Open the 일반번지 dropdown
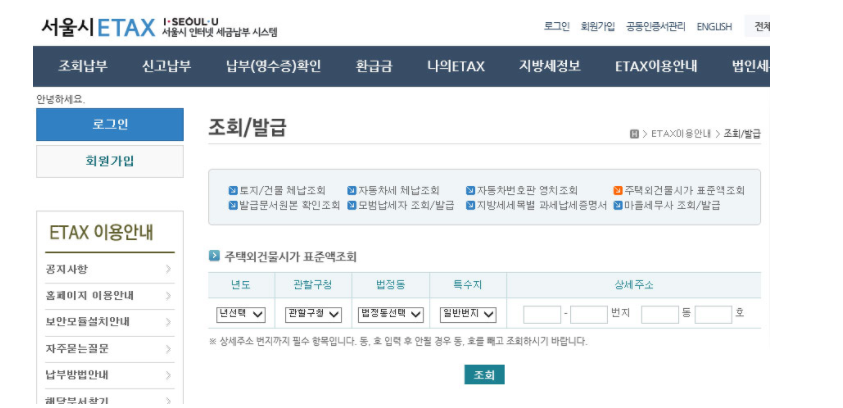 (468, 314)
